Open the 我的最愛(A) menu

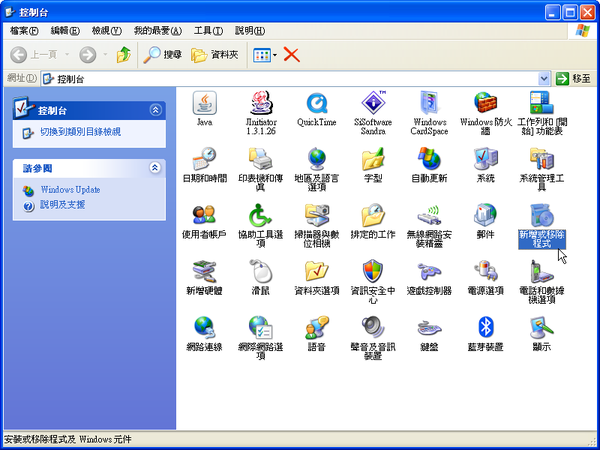click(158, 31)
